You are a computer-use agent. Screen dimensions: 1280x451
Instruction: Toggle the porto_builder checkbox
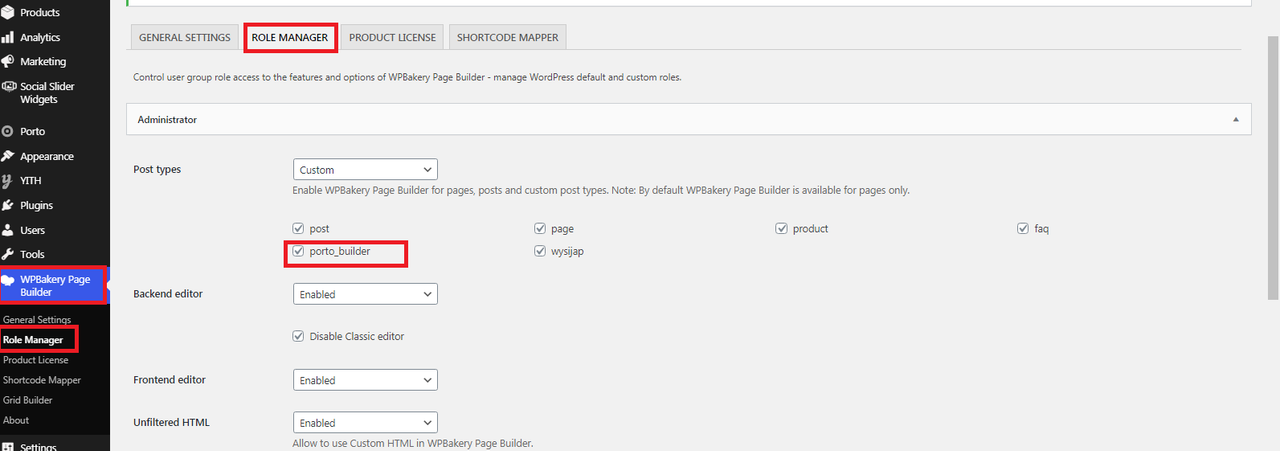(299, 252)
